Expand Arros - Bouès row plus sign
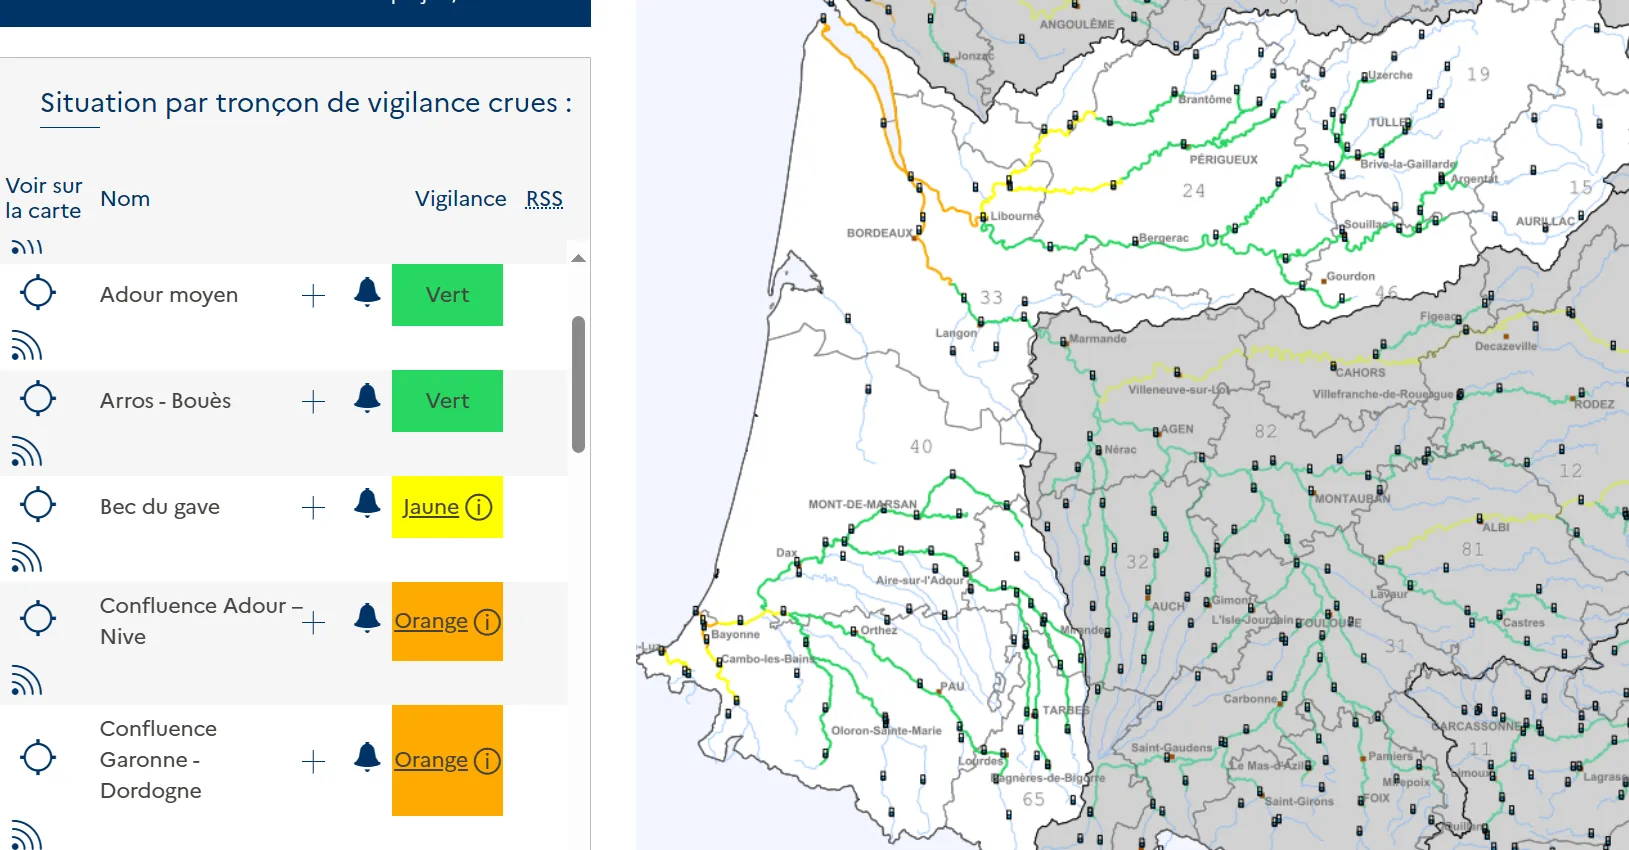The image size is (1629, 850). pos(313,402)
